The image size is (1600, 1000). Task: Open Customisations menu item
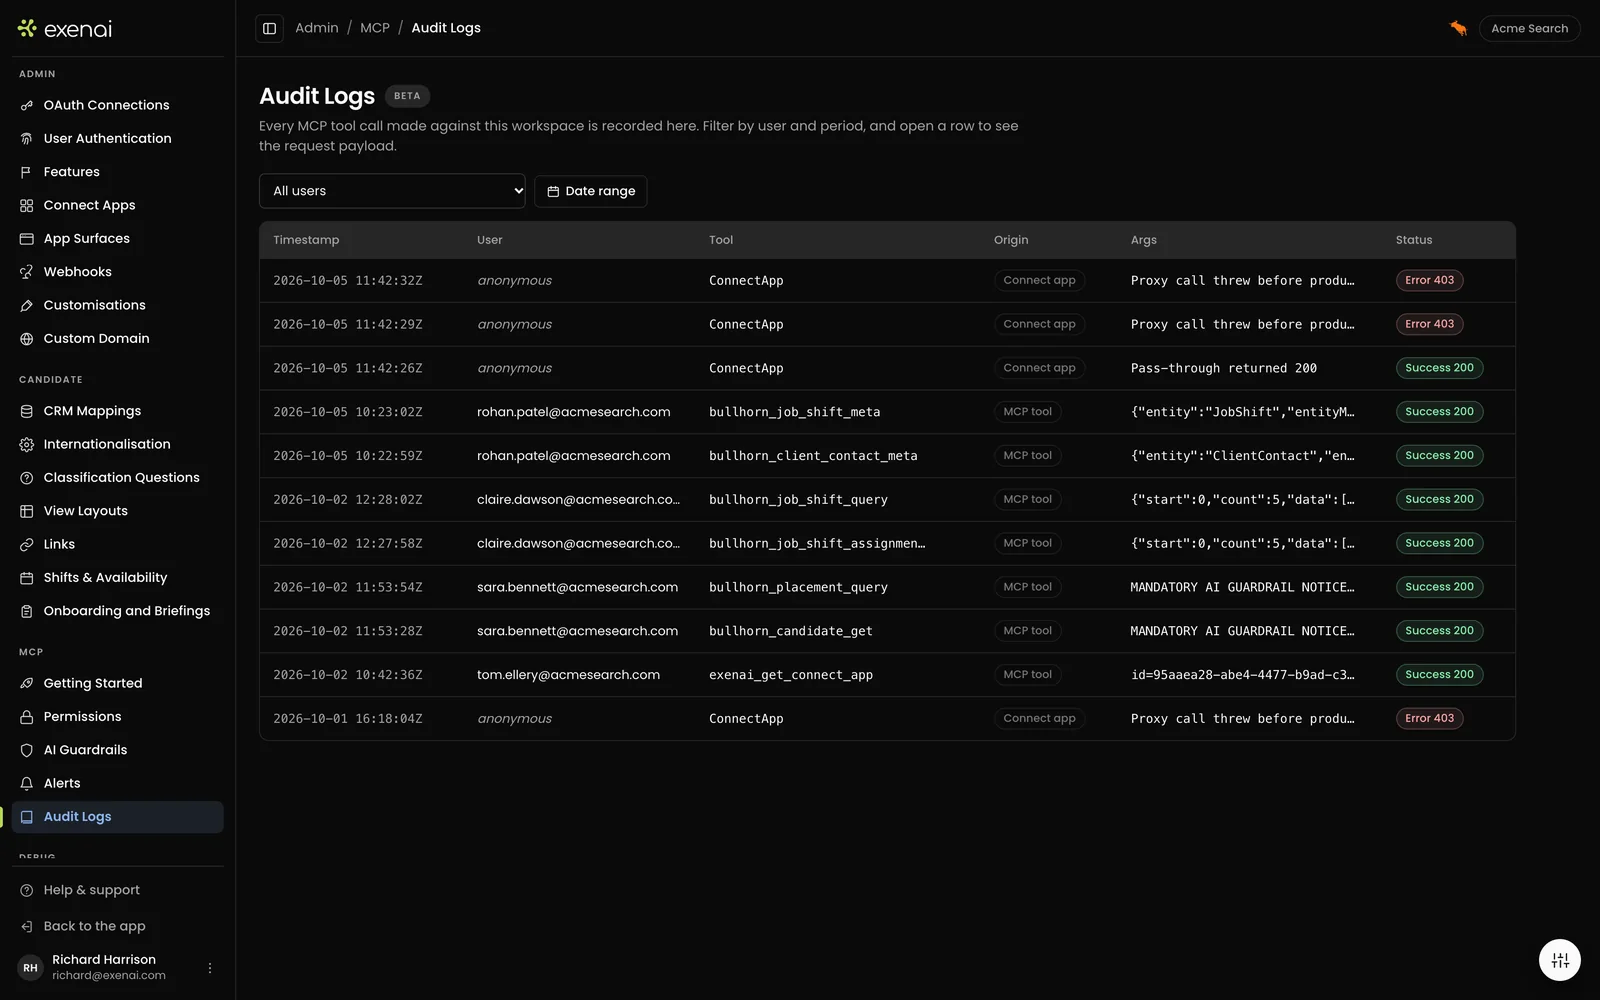(x=118, y=305)
